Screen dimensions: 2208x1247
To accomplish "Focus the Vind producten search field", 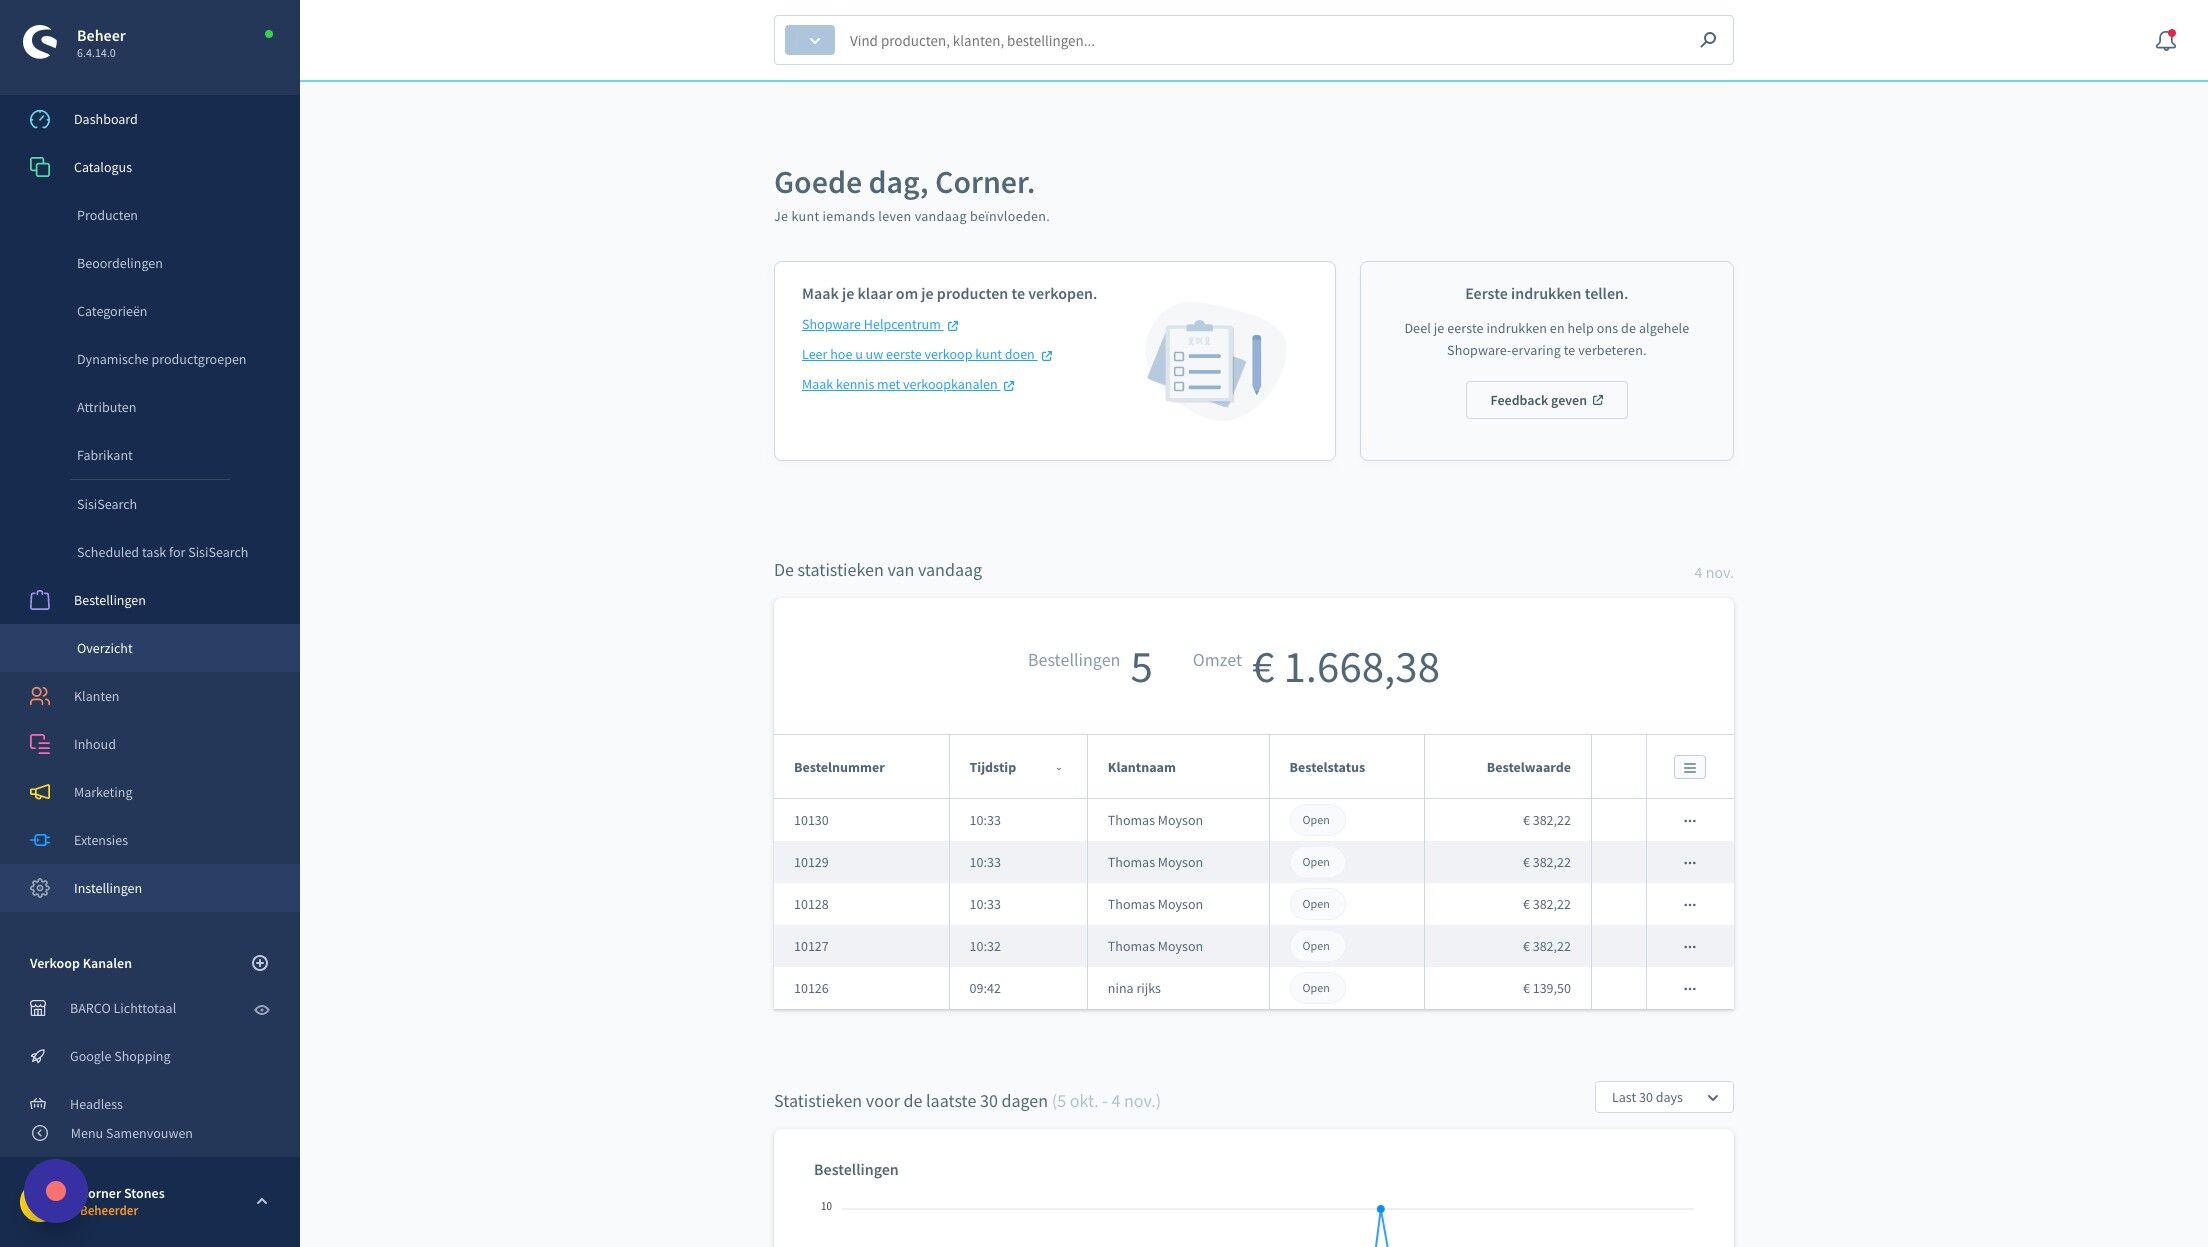I will tap(1265, 40).
